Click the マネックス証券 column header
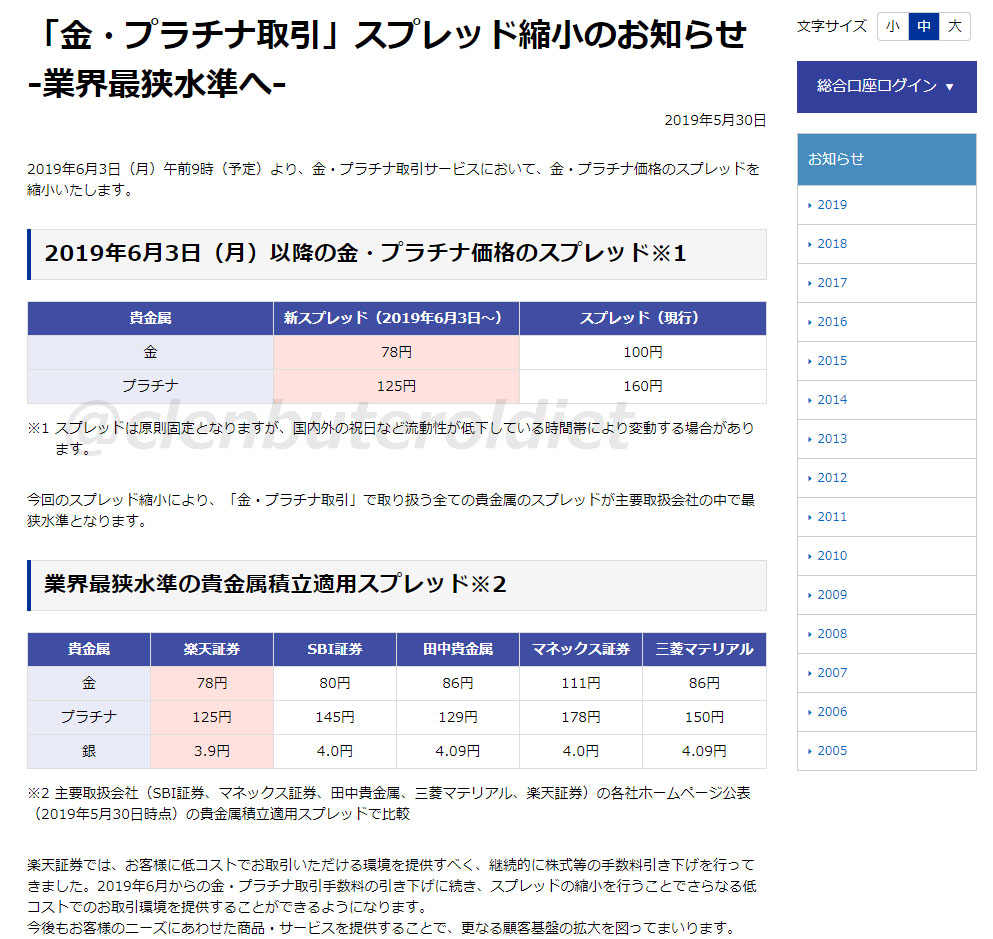This screenshot has height=939, width=993. tap(581, 649)
